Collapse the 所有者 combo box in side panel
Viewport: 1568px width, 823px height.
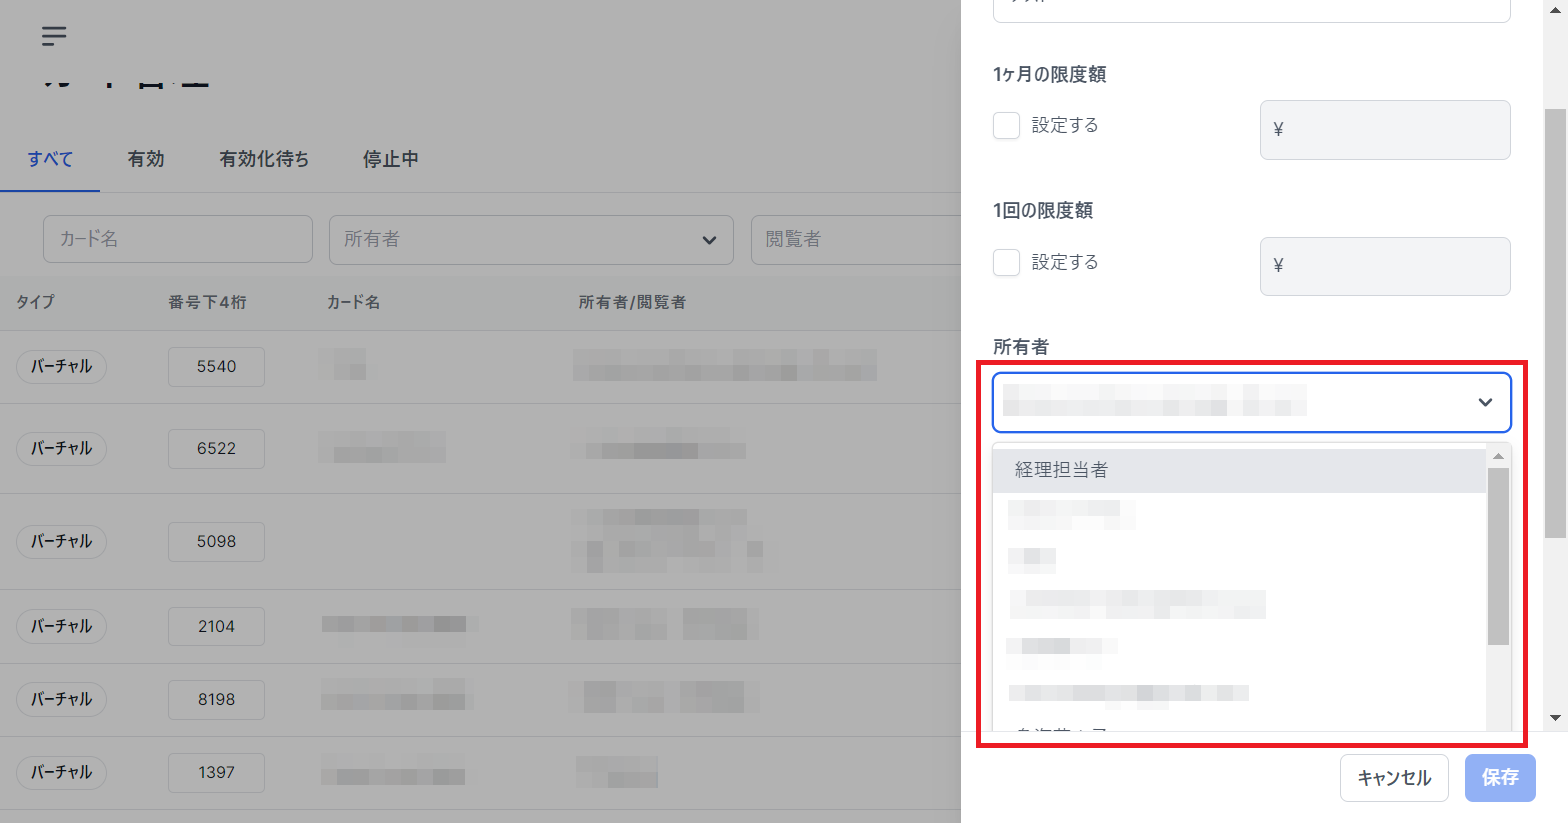1251,402
